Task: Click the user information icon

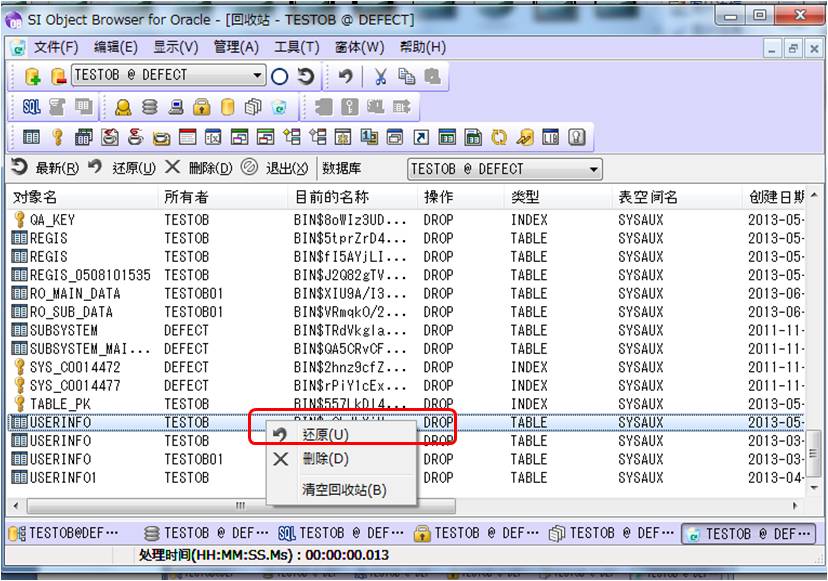Action: (x=123, y=107)
